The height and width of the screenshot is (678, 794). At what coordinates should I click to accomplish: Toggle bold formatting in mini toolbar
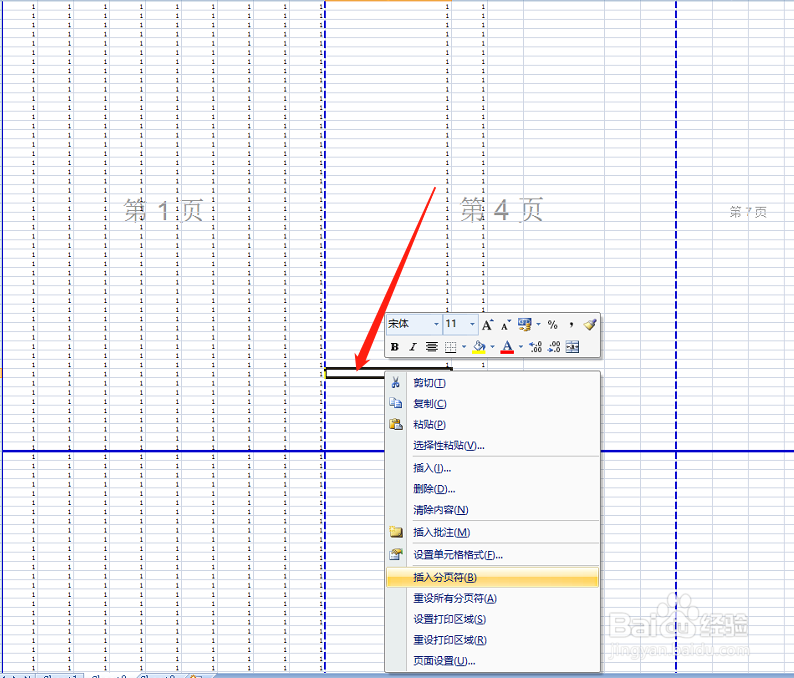[395, 347]
